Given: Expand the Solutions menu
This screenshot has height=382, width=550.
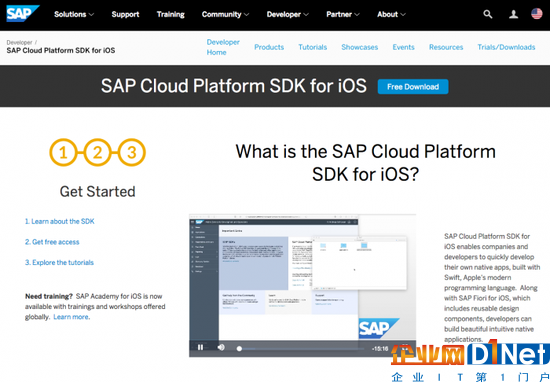Looking at the screenshot, I should point(74,14).
